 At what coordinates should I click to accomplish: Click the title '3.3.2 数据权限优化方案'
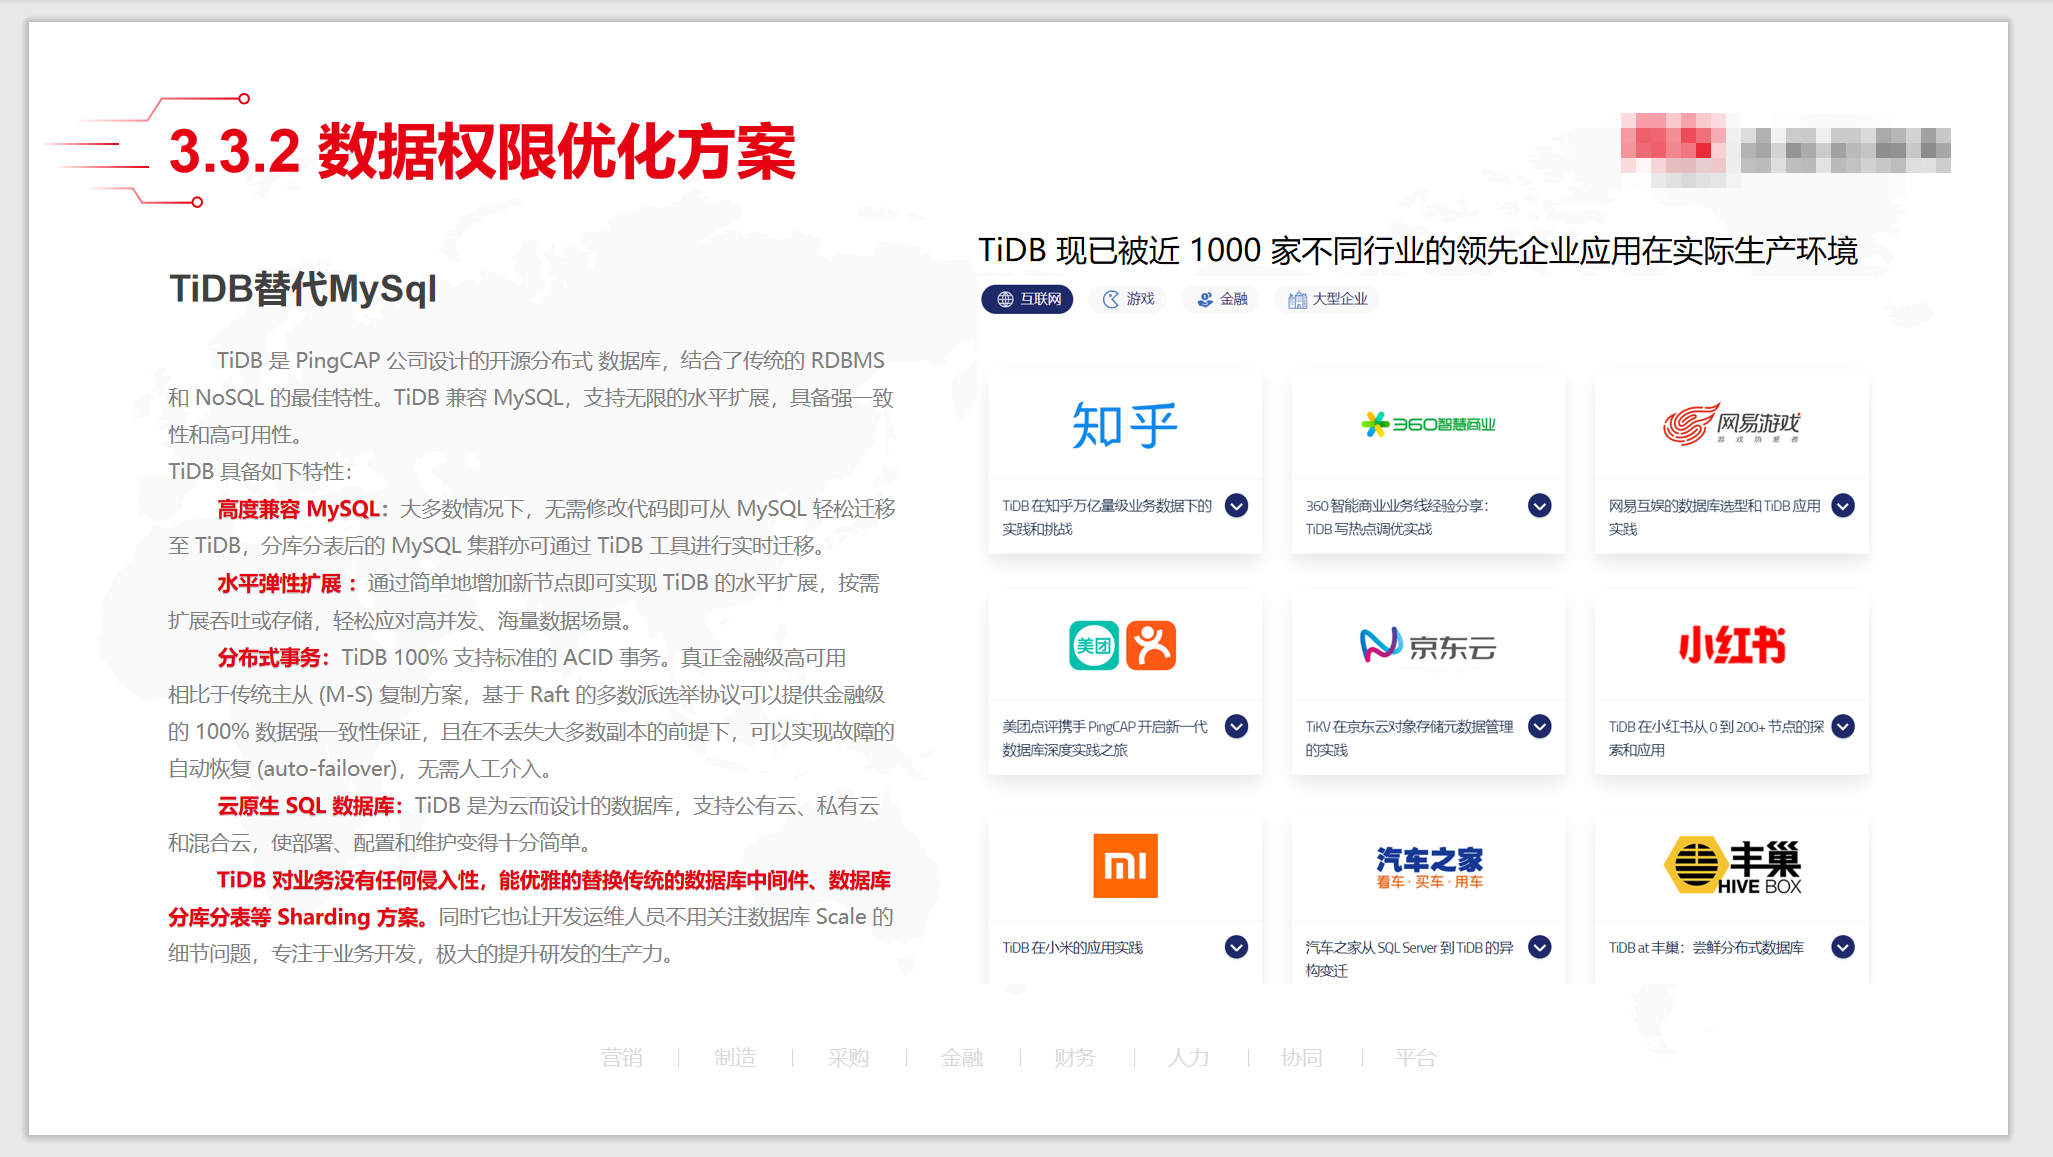[482, 152]
